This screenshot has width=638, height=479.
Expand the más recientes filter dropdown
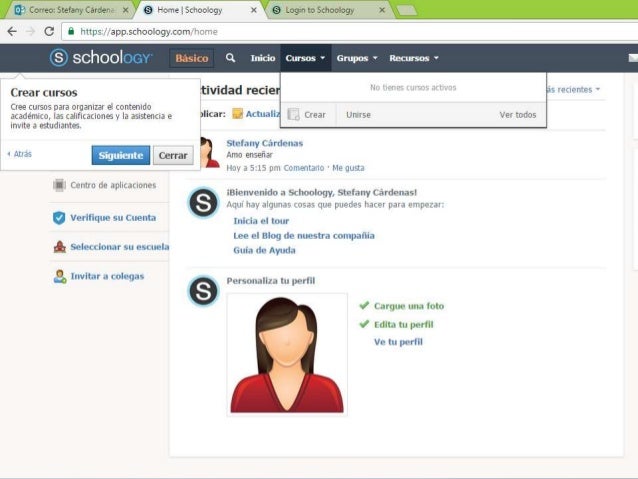573,89
